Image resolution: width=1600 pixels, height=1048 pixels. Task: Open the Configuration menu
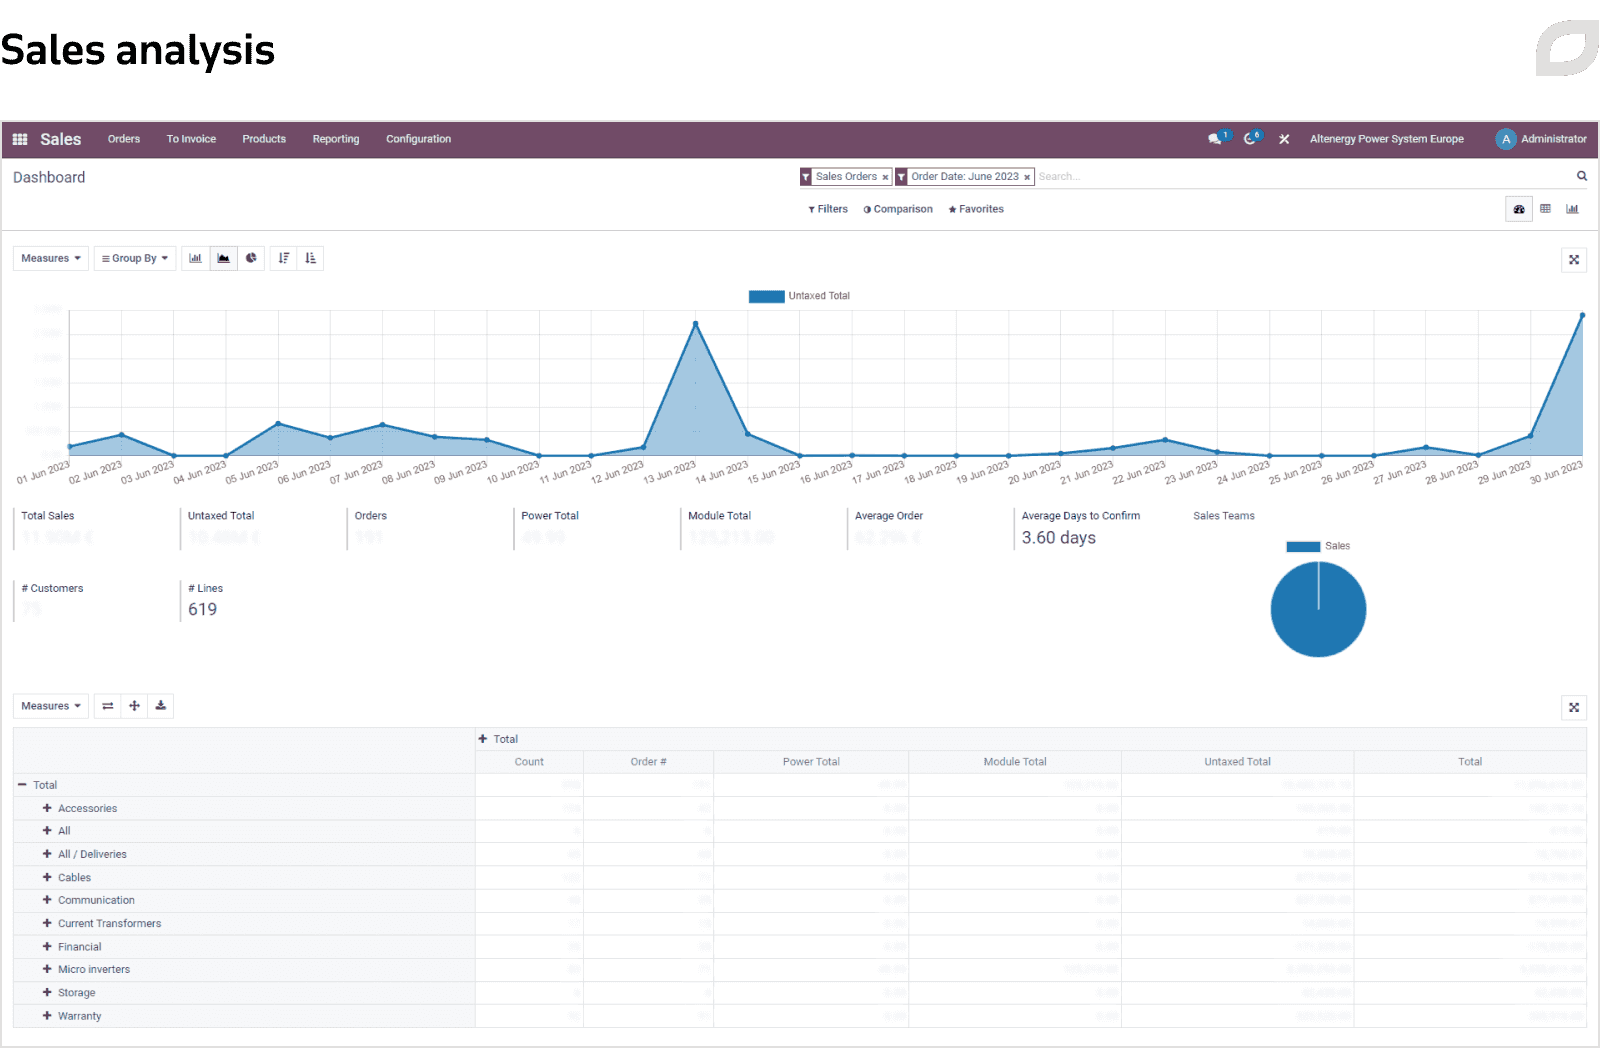click(x=418, y=139)
